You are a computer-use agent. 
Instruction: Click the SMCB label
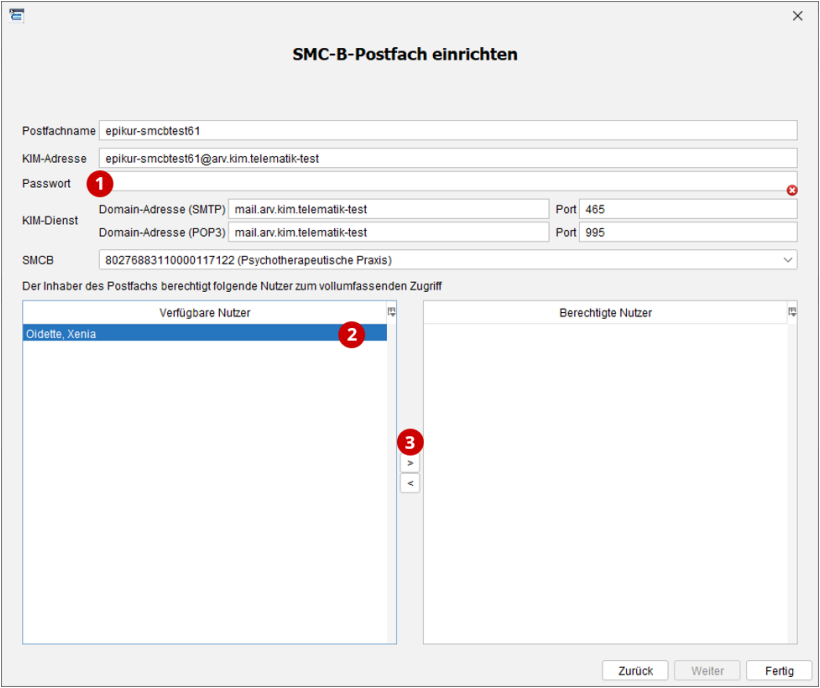38,260
